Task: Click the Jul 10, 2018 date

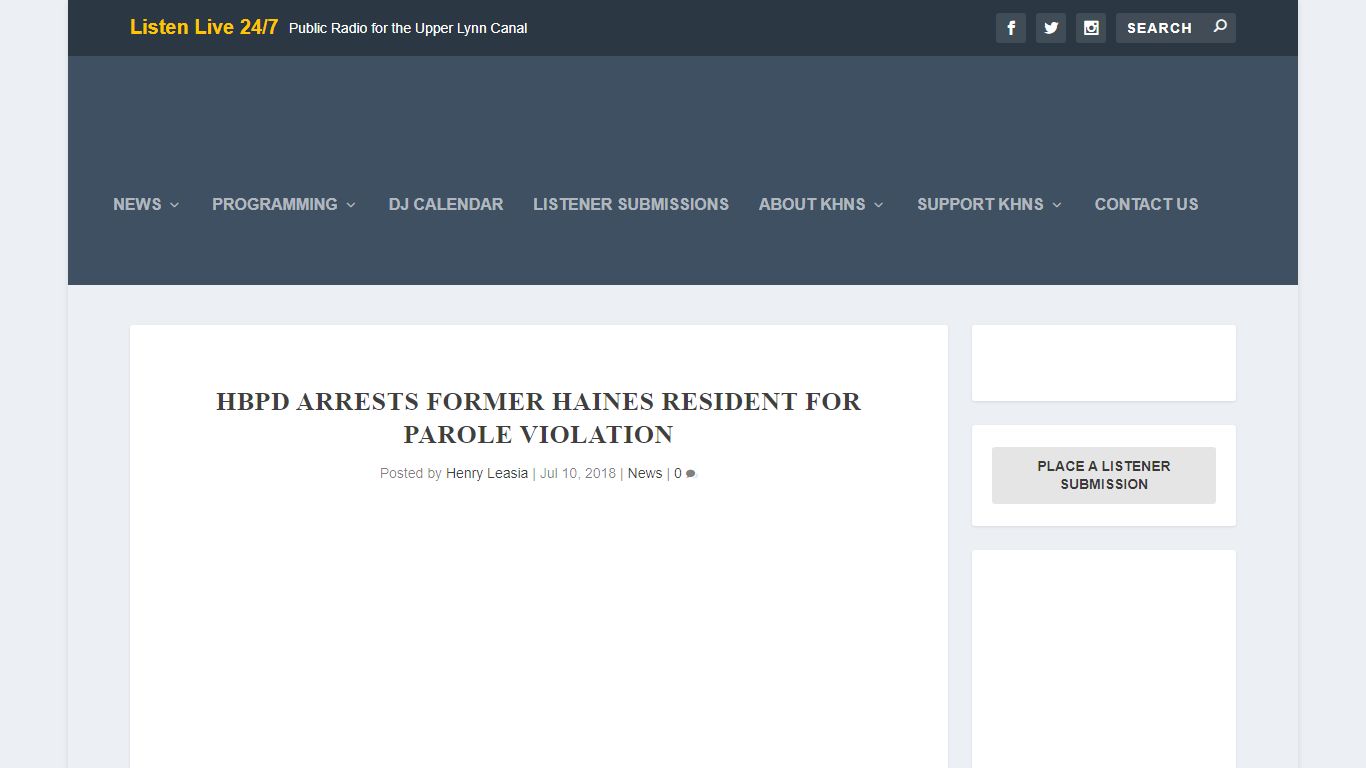Action: pyautogui.click(x=578, y=473)
